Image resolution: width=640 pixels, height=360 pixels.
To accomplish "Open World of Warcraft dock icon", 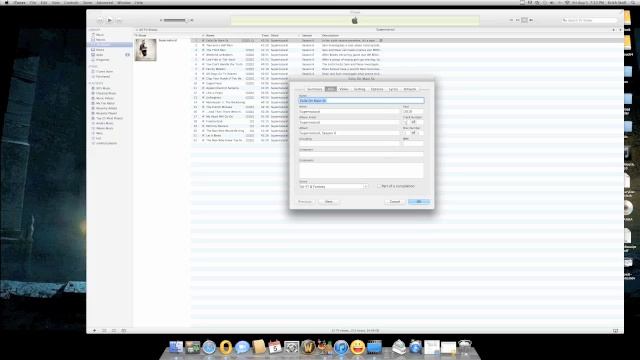I will pos(308,347).
